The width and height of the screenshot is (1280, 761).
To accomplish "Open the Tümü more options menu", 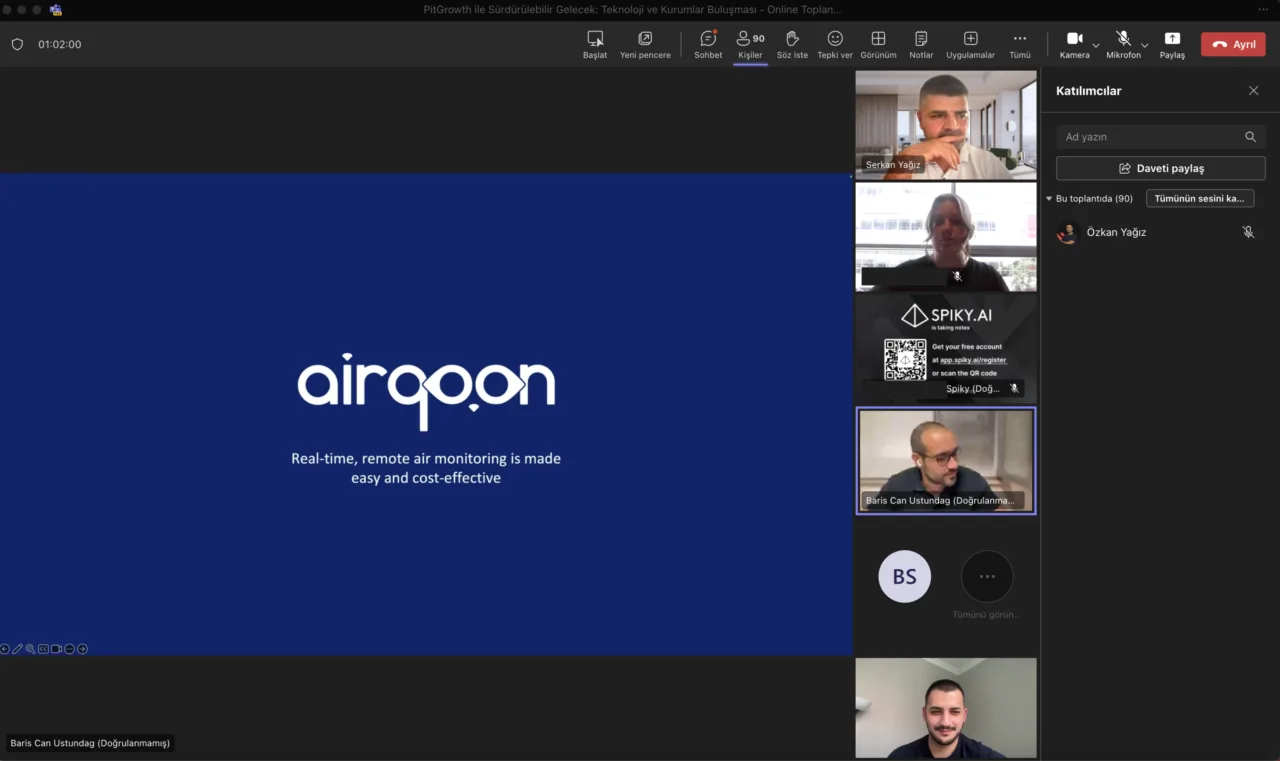I will point(1019,44).
